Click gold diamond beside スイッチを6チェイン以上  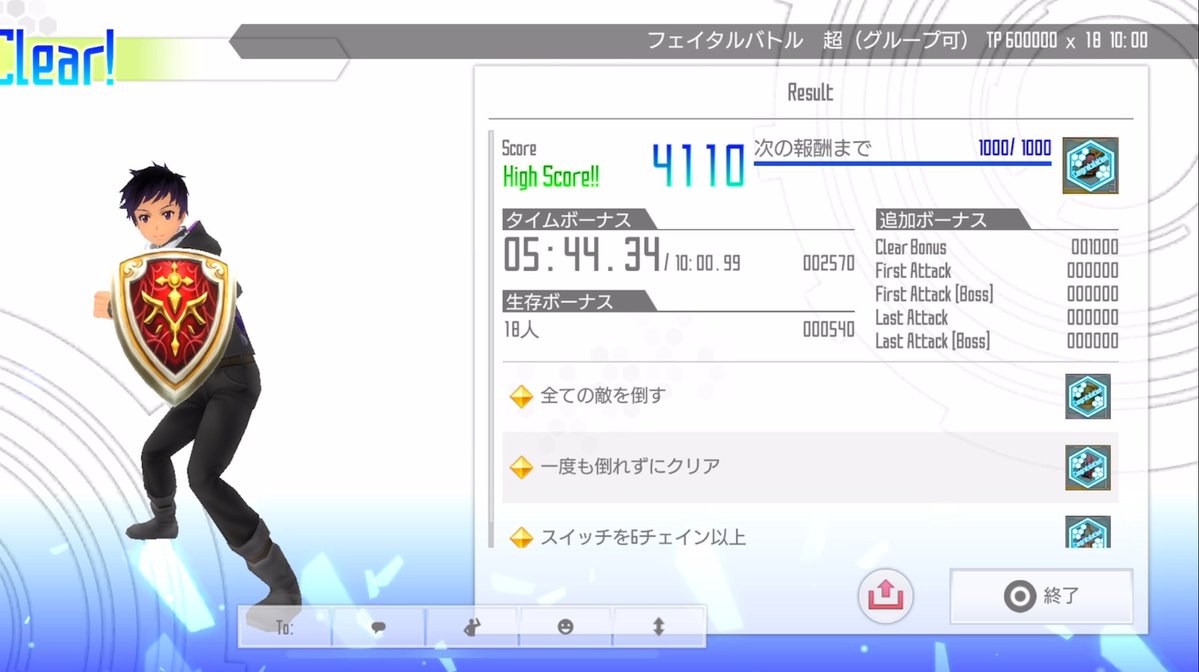[522, 537]
